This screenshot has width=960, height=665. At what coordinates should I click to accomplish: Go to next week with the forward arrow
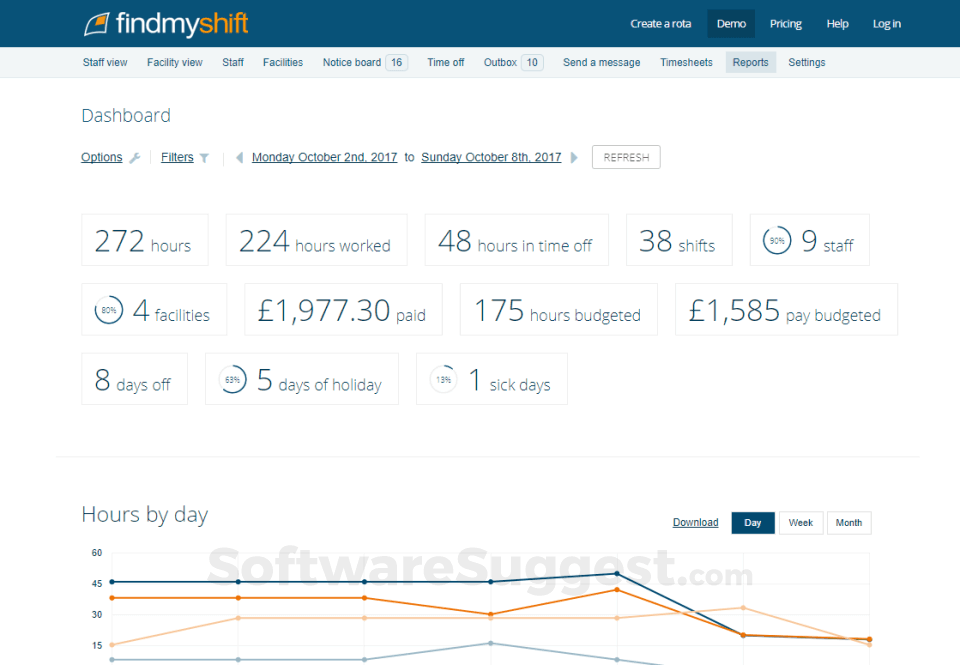point(573,157)
